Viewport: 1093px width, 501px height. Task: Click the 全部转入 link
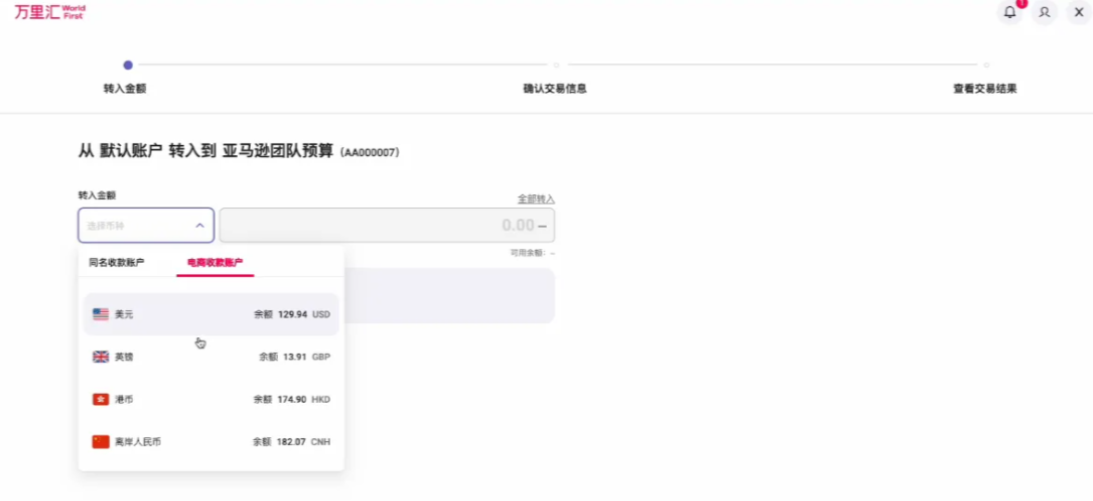(x=535, y=199)
